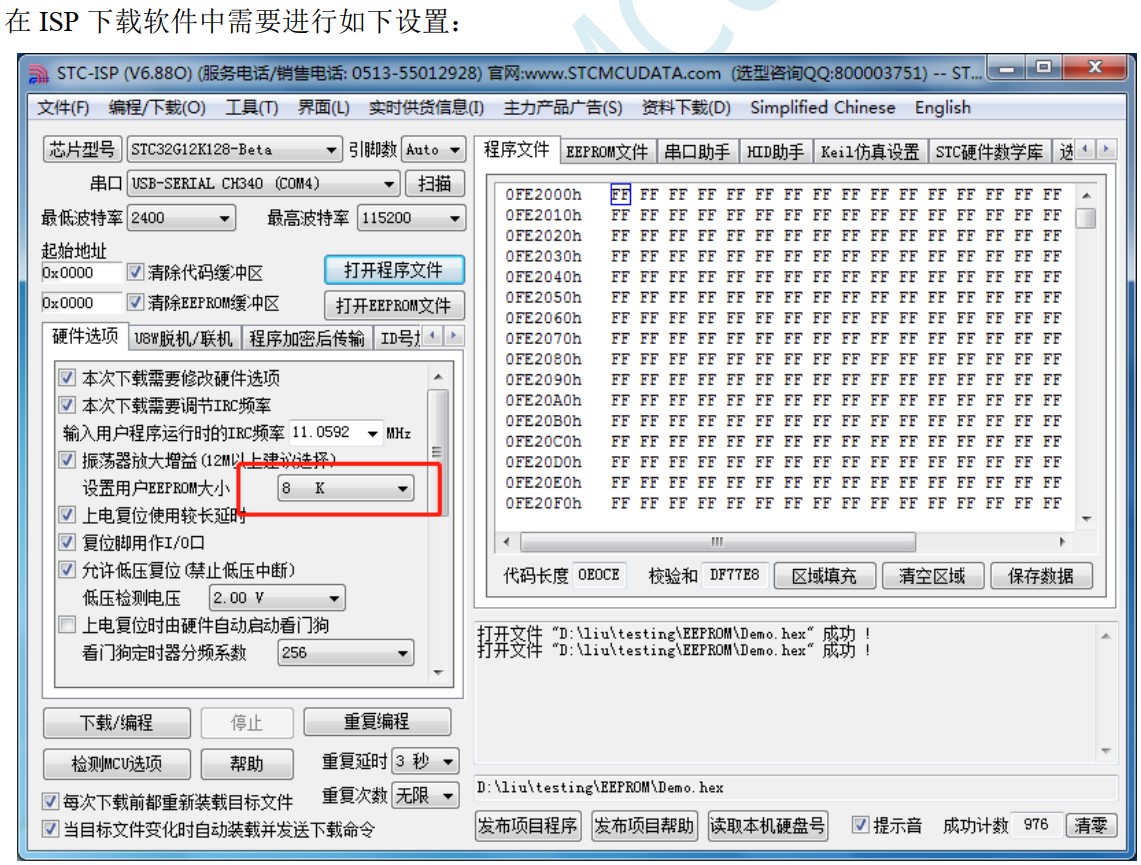Click 打开EEPROM文件 button
The height and width of the screenshot is (865, 1141).
point(394,306)
